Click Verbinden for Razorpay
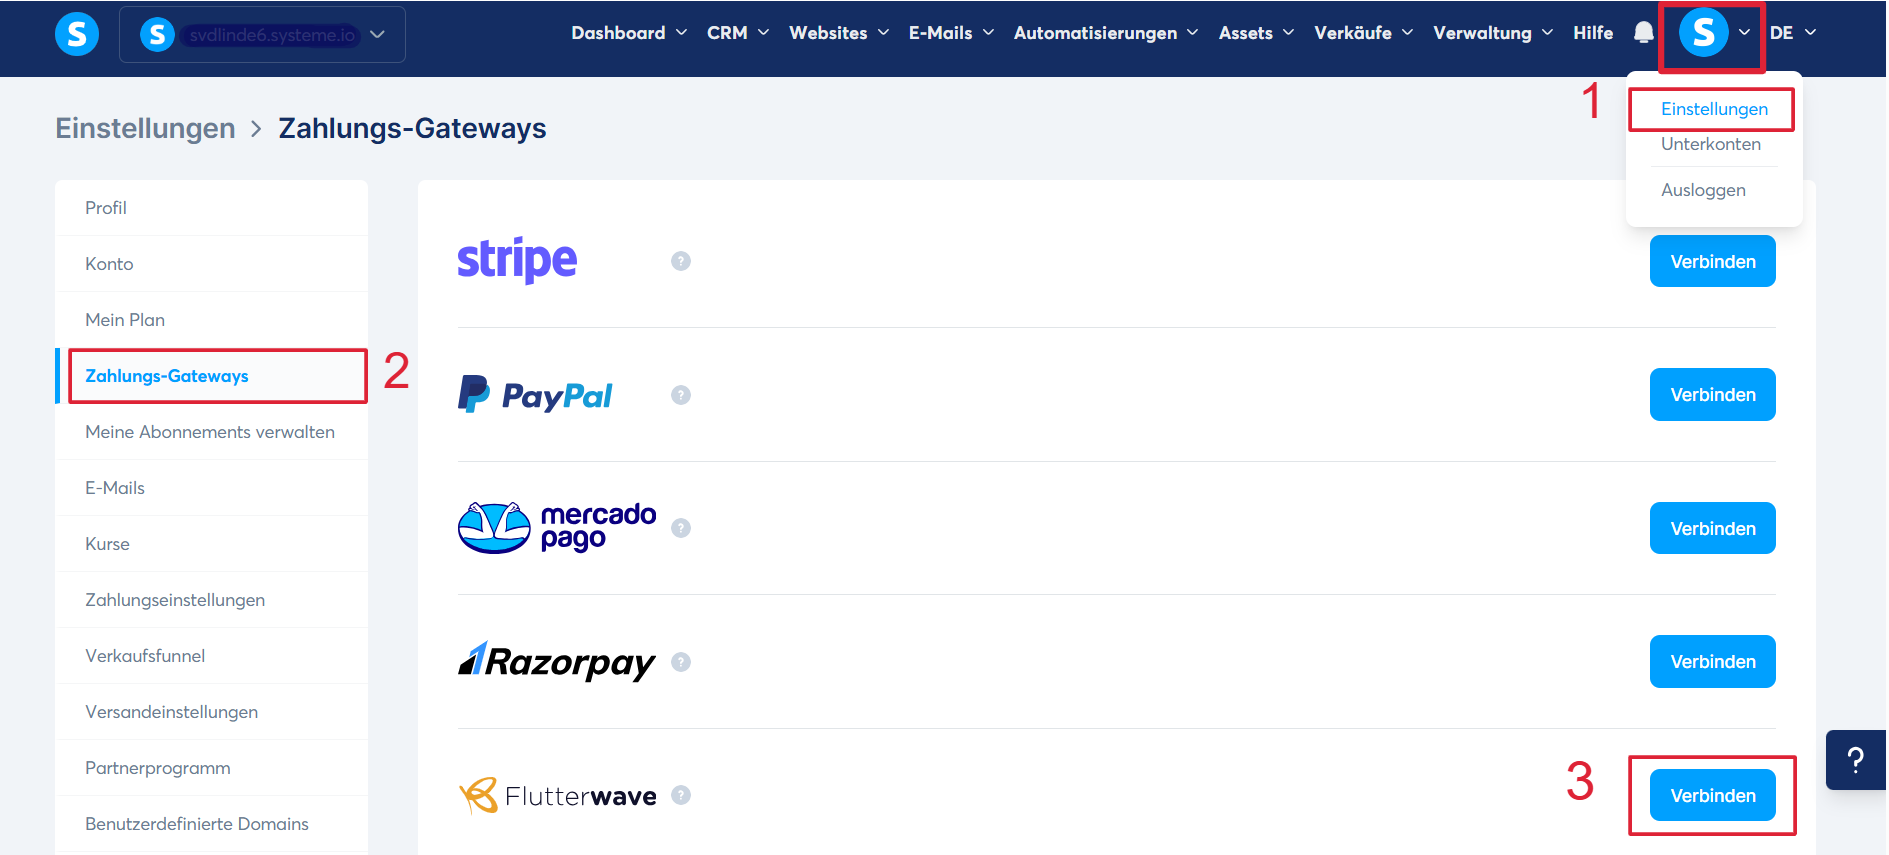The image size is (1889, 855). point(1713,661)
